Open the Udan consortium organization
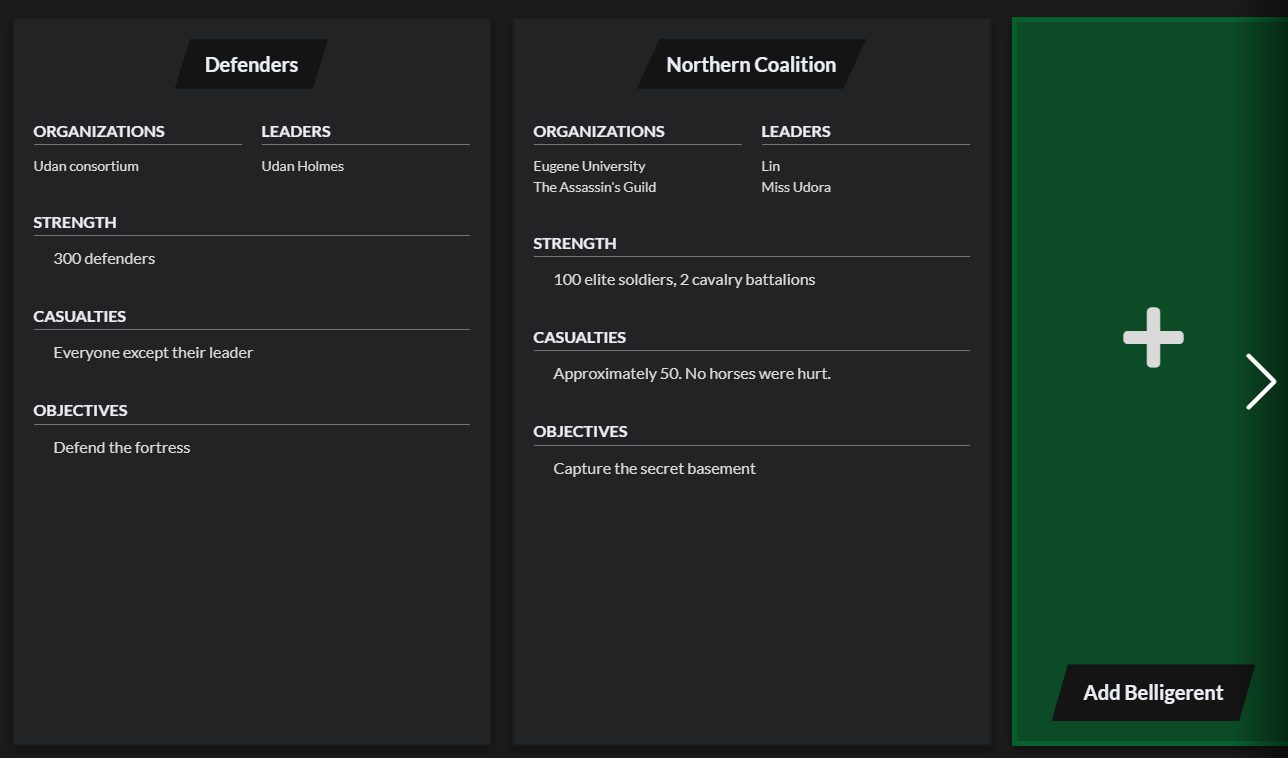1288x758 pixels. [x=86, y=166]
